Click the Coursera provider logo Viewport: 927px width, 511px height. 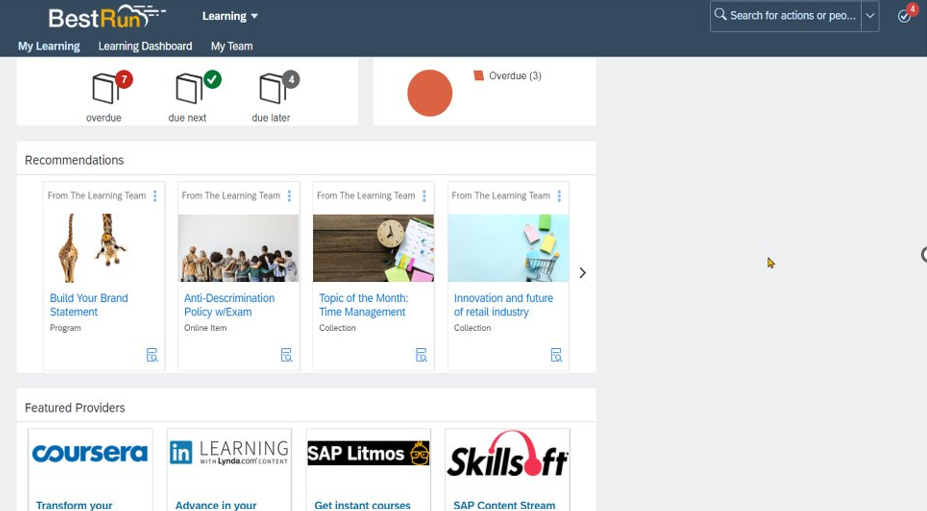click(x=90, y=454)
